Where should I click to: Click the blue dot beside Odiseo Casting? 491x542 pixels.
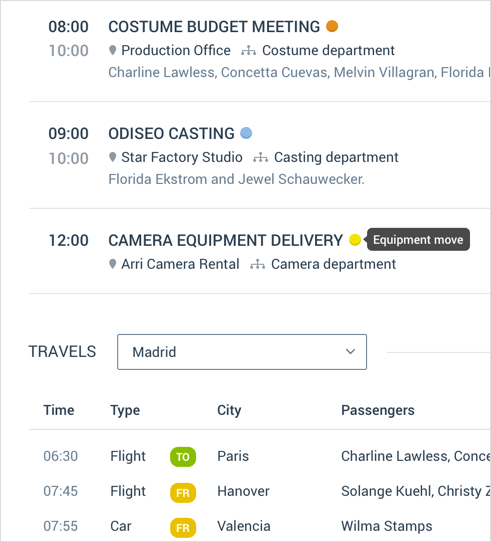coord(246,133)
